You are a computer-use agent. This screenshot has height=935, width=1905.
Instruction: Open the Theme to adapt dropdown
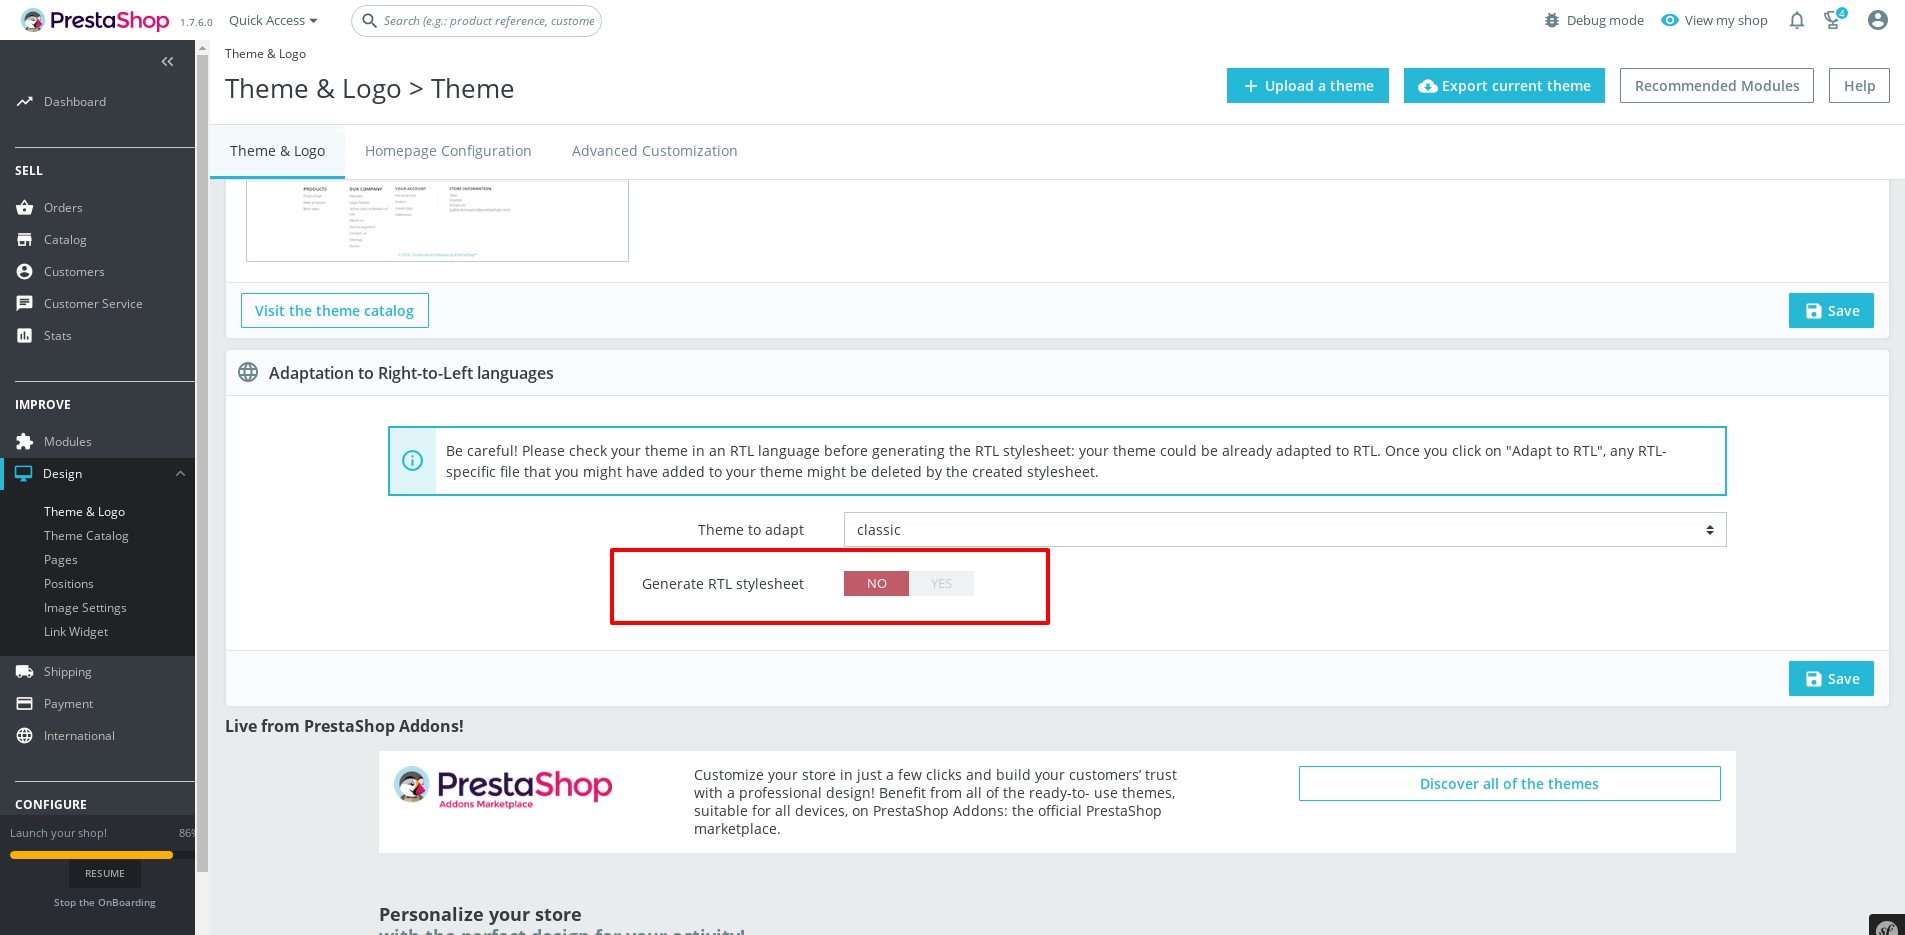[1285, 529]
